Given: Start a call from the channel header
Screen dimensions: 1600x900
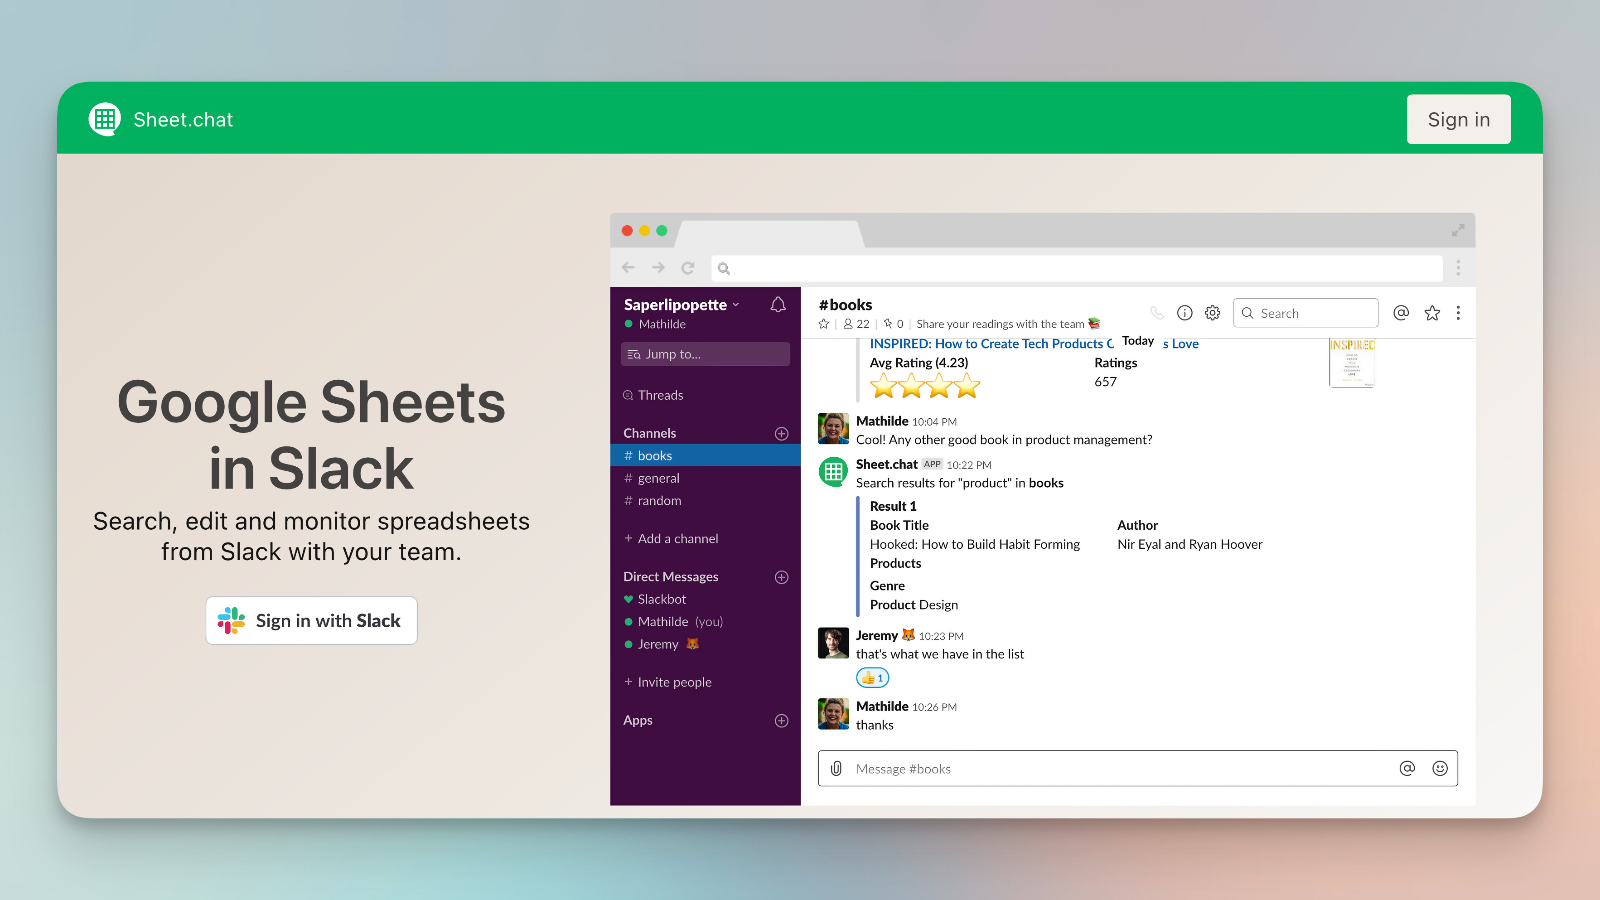Looking at the screenshot, I should pyautogui.click(x=1157, y=312).
